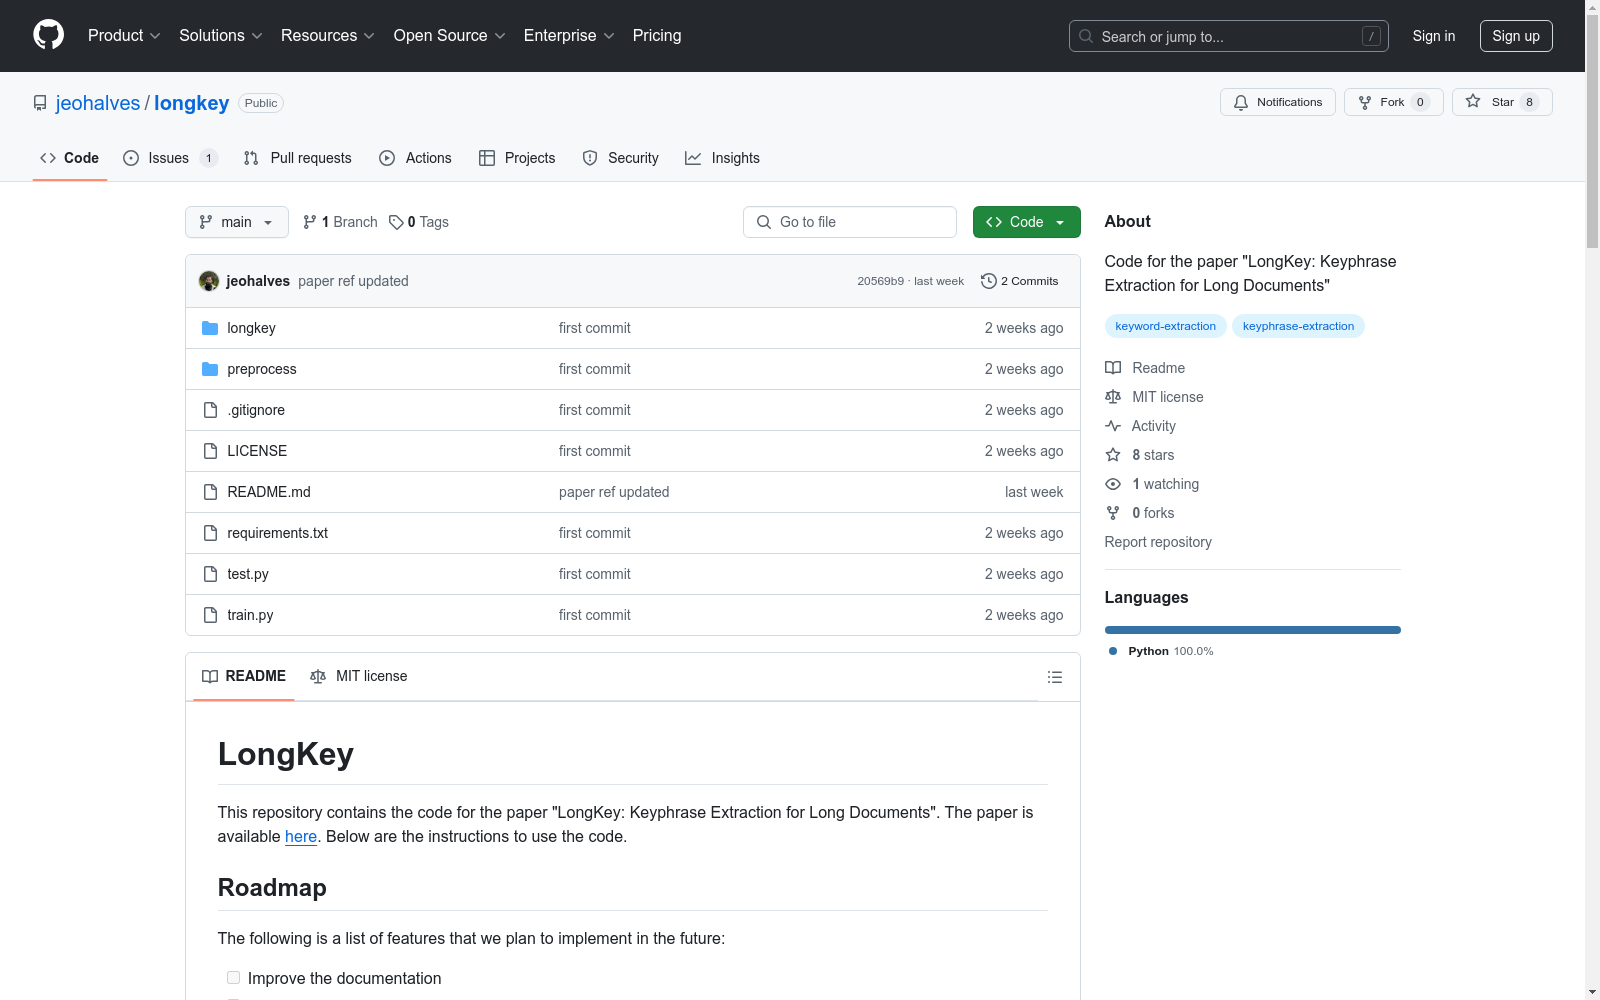1600x1000 pixels.
Task: Click the README.md file icon
Action: [x=210, y=492]
